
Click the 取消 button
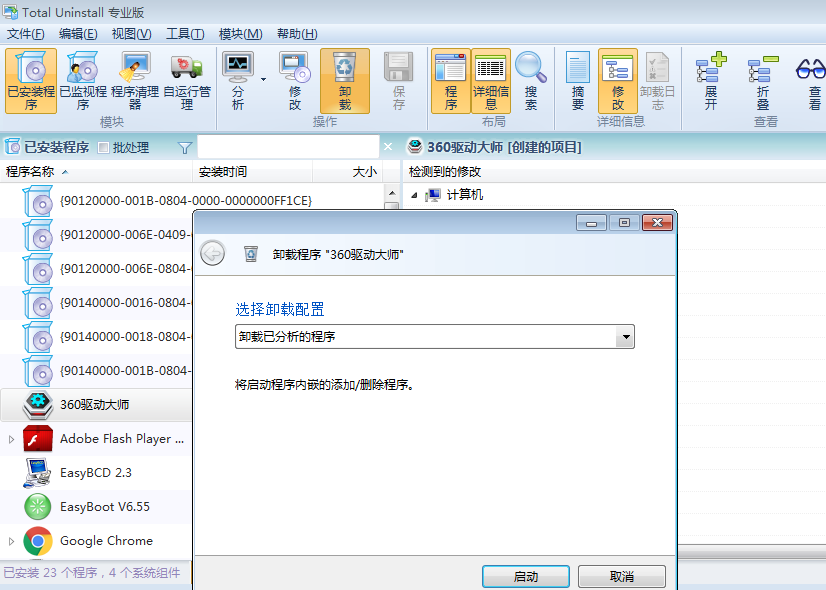pos(621,576)
